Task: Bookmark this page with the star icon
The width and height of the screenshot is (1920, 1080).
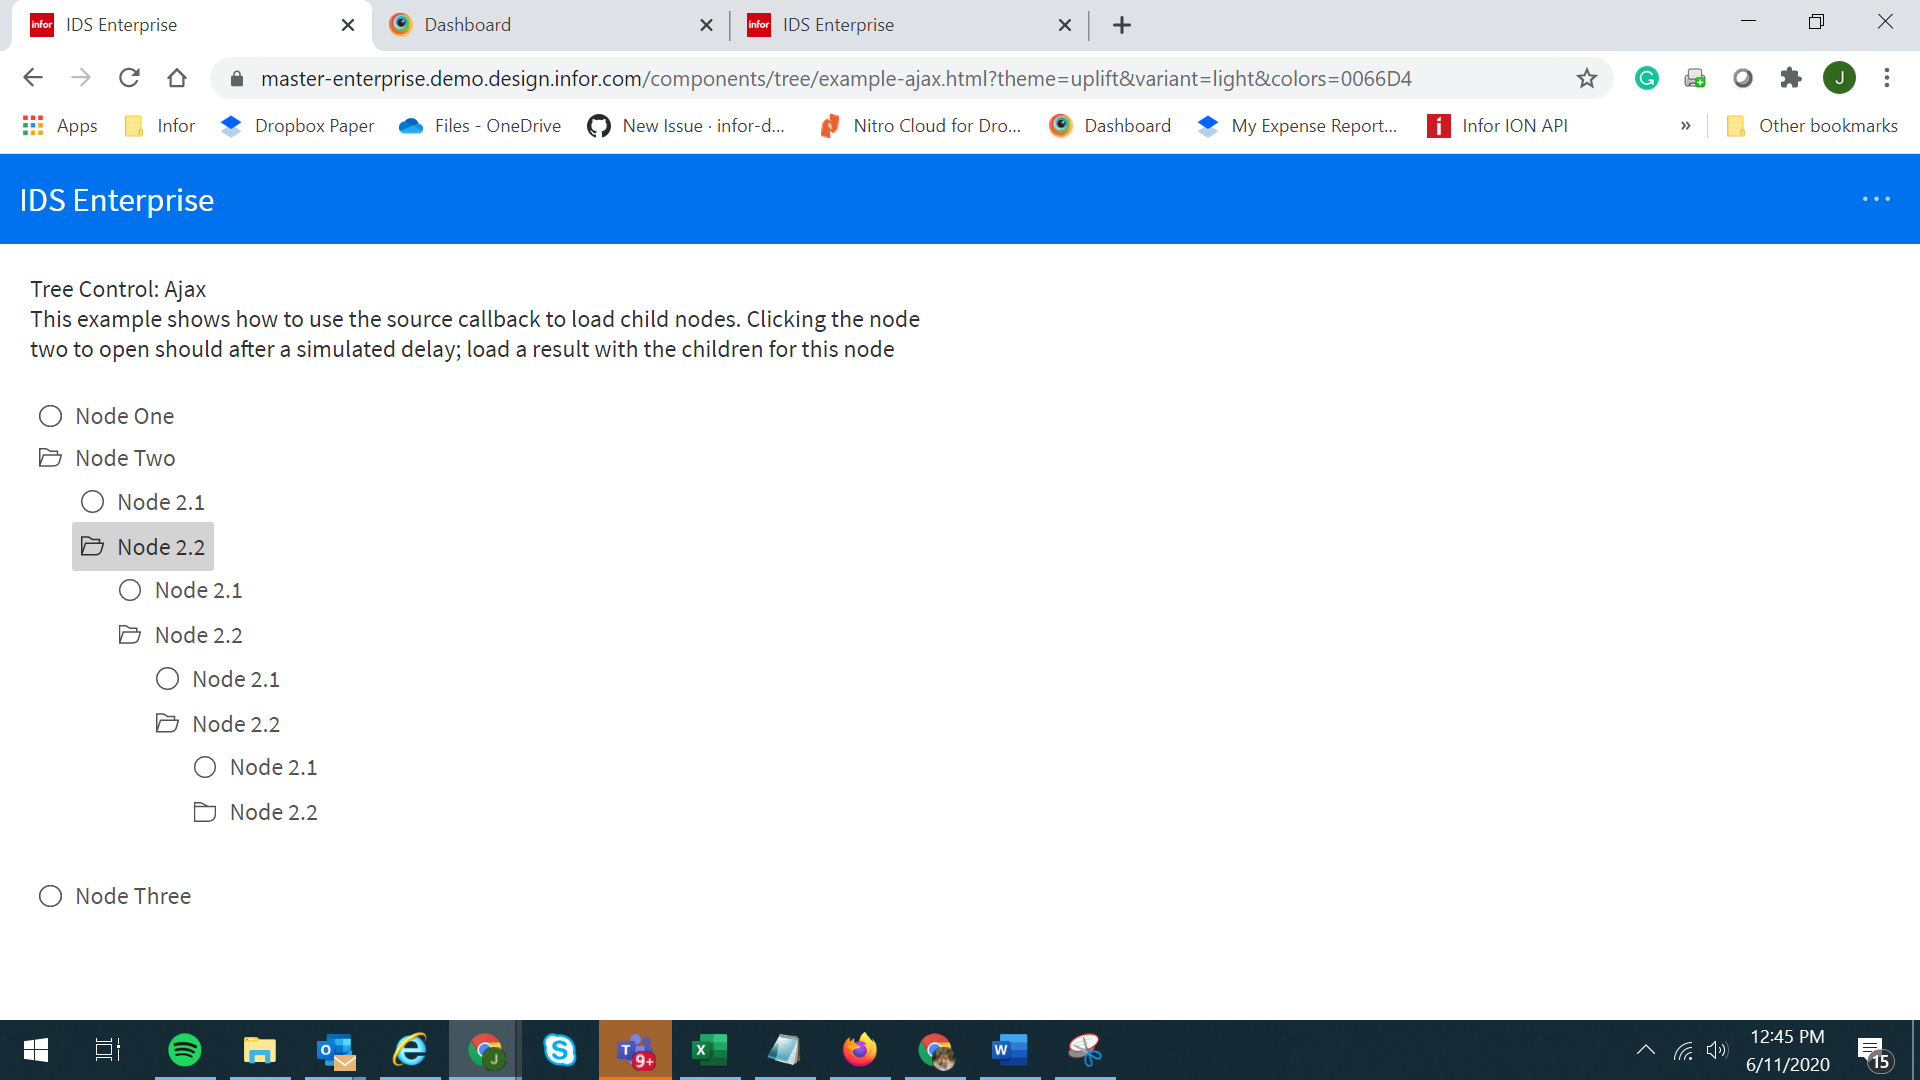Action: (x=1587, y=78)
